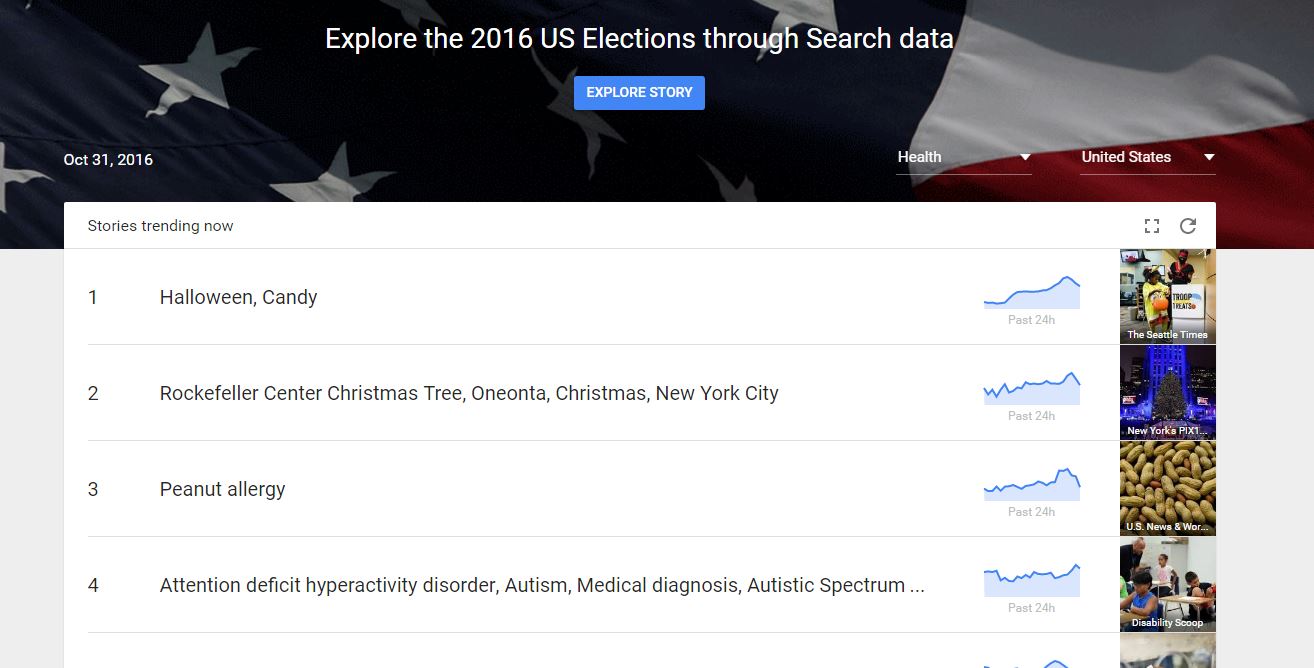Open the Peanut allergy story

(222, 489)
